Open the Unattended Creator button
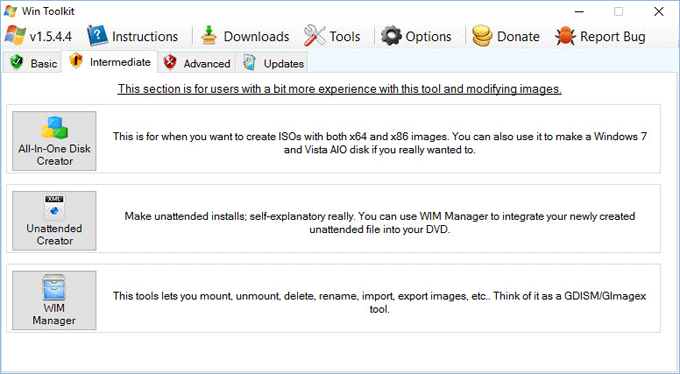Screen dimensions: 680x374 [x=54, y=221]
